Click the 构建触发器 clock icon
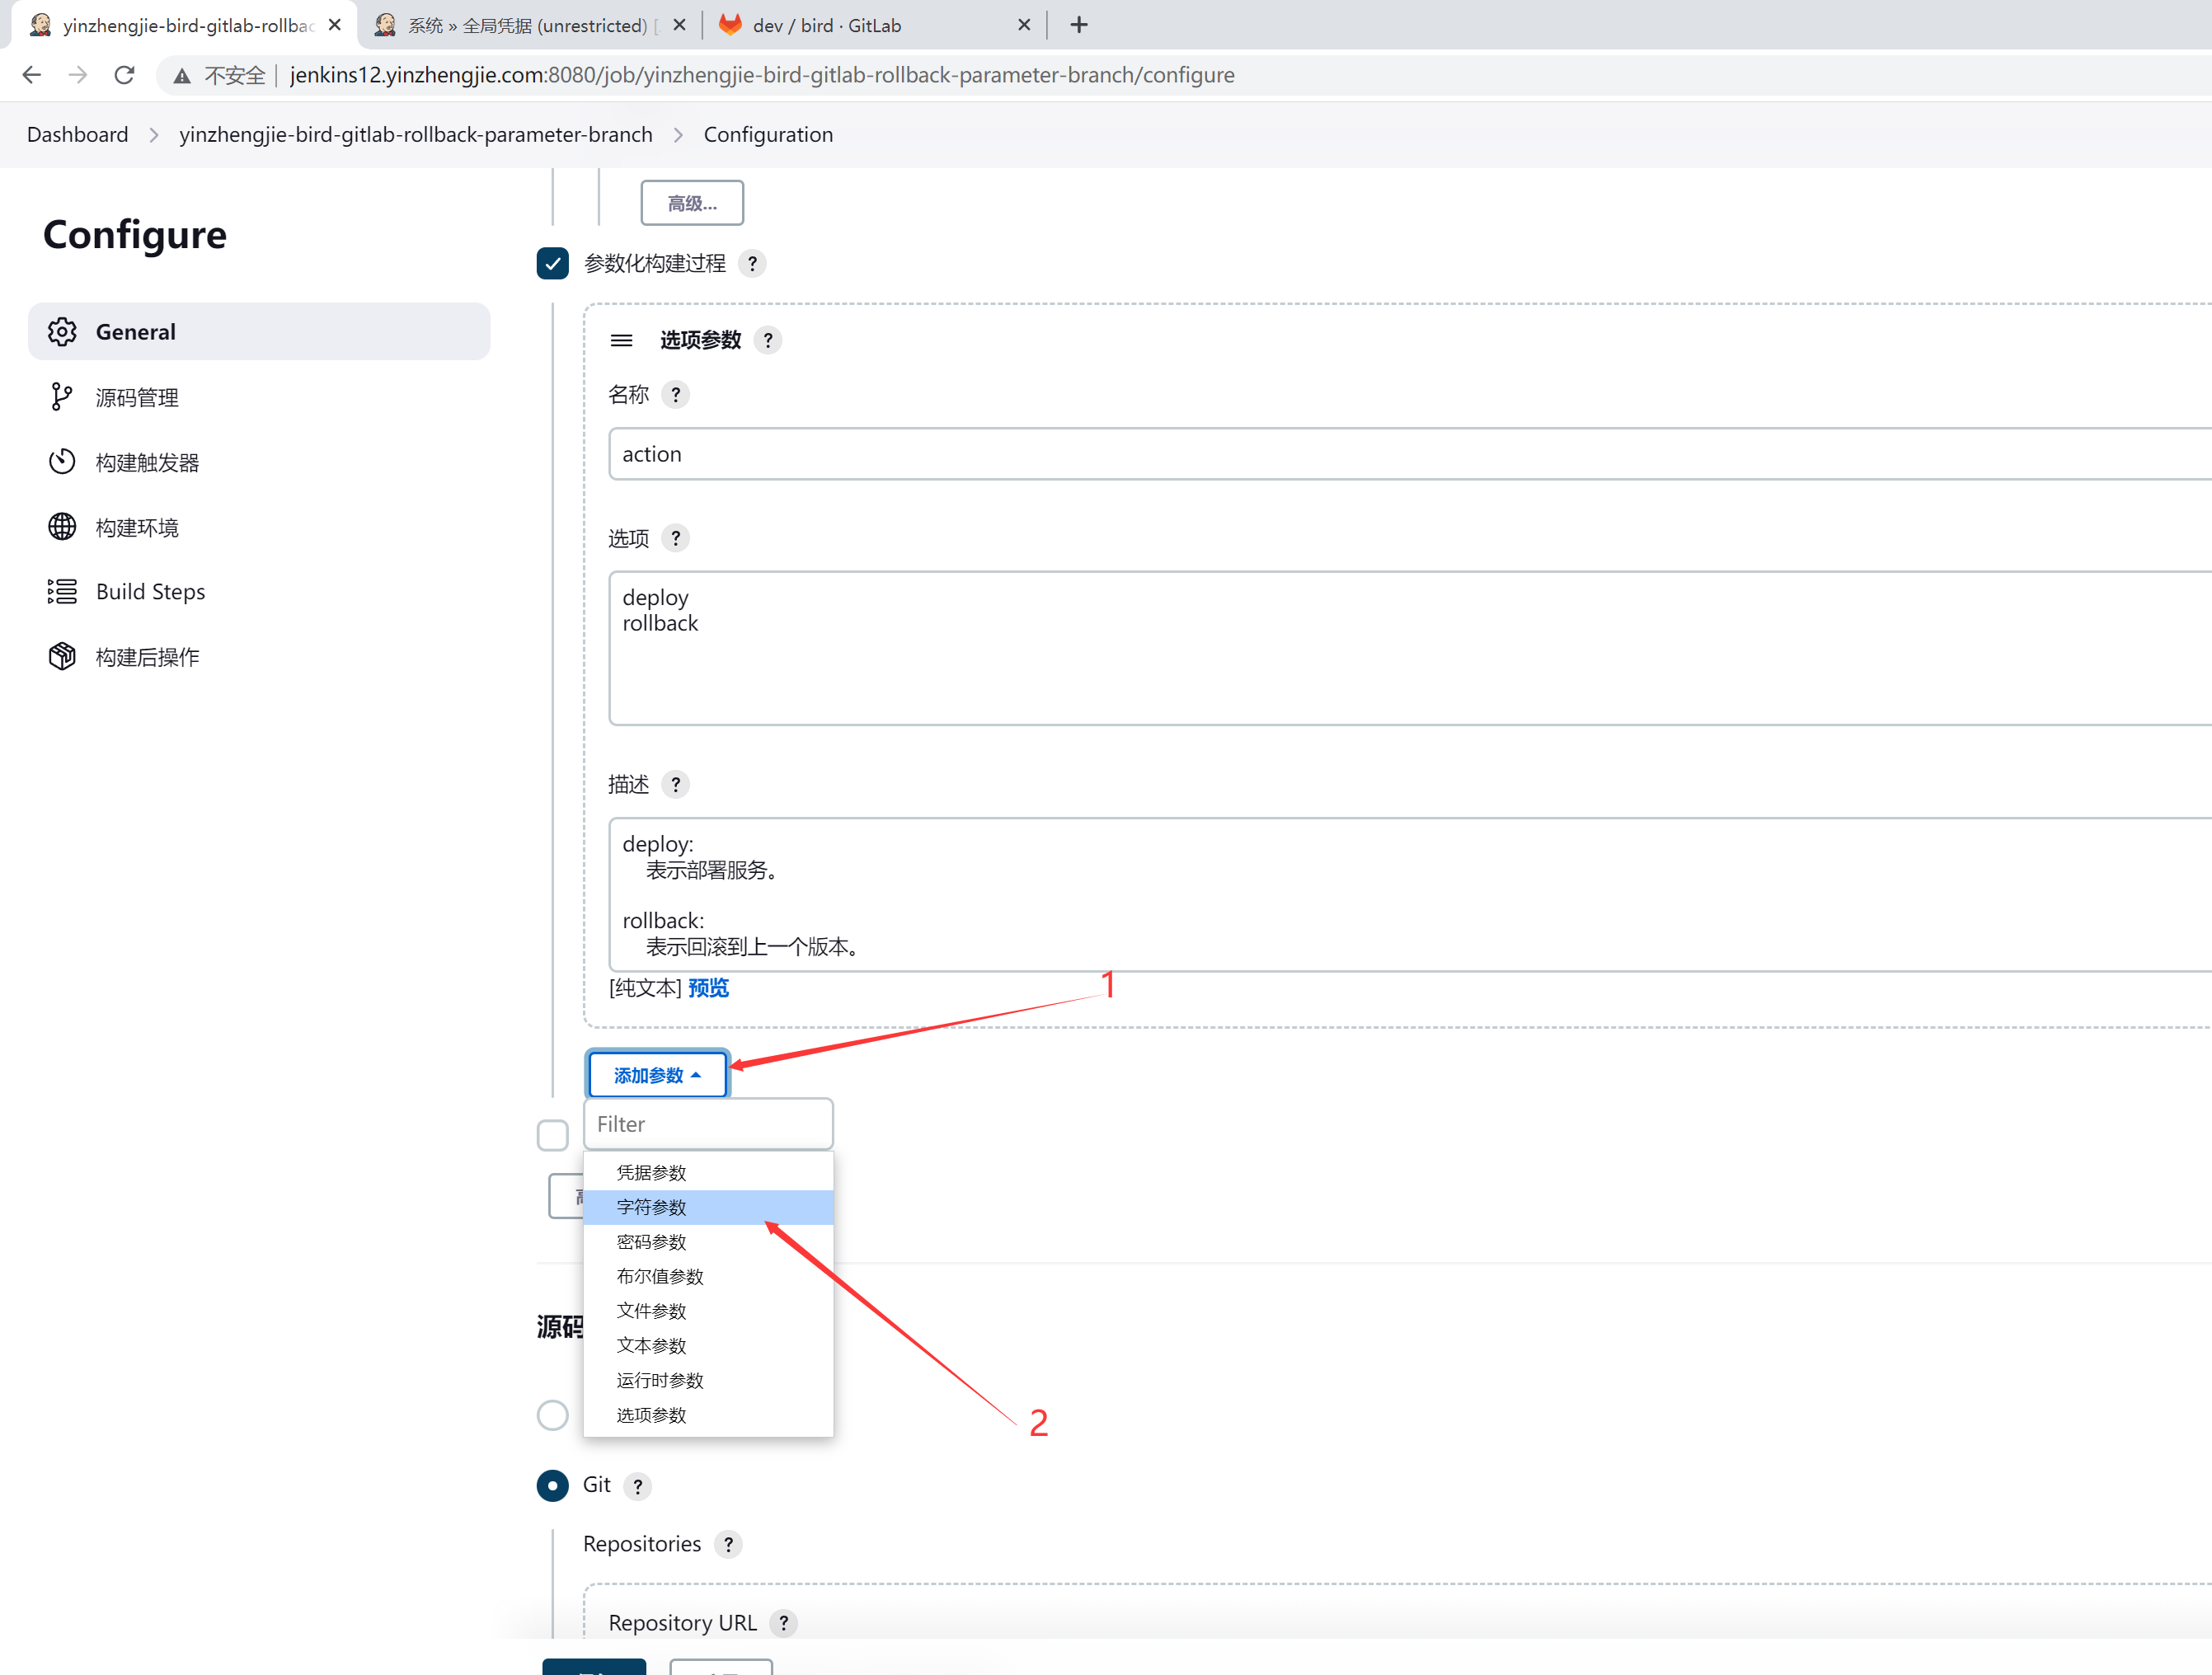 click(x=62, y=462)
